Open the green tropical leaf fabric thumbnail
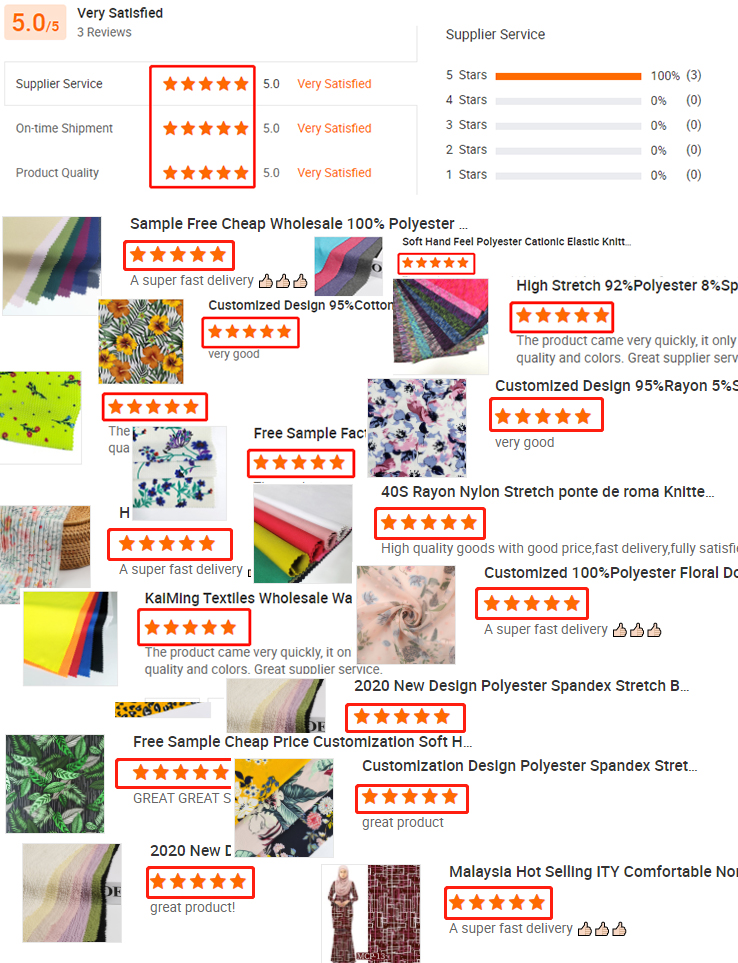The image size is (738, 963). pos(55,784)
